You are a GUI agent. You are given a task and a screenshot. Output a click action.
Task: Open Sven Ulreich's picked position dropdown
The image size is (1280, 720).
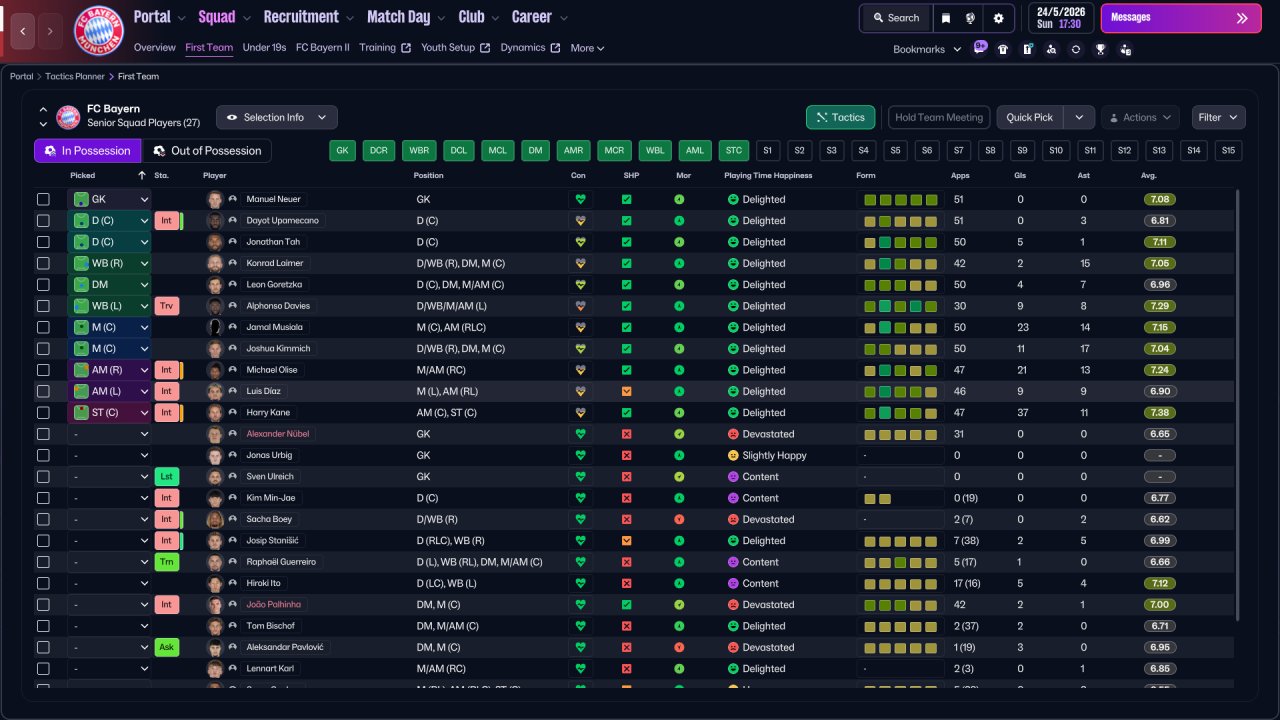tap(109, 477)
